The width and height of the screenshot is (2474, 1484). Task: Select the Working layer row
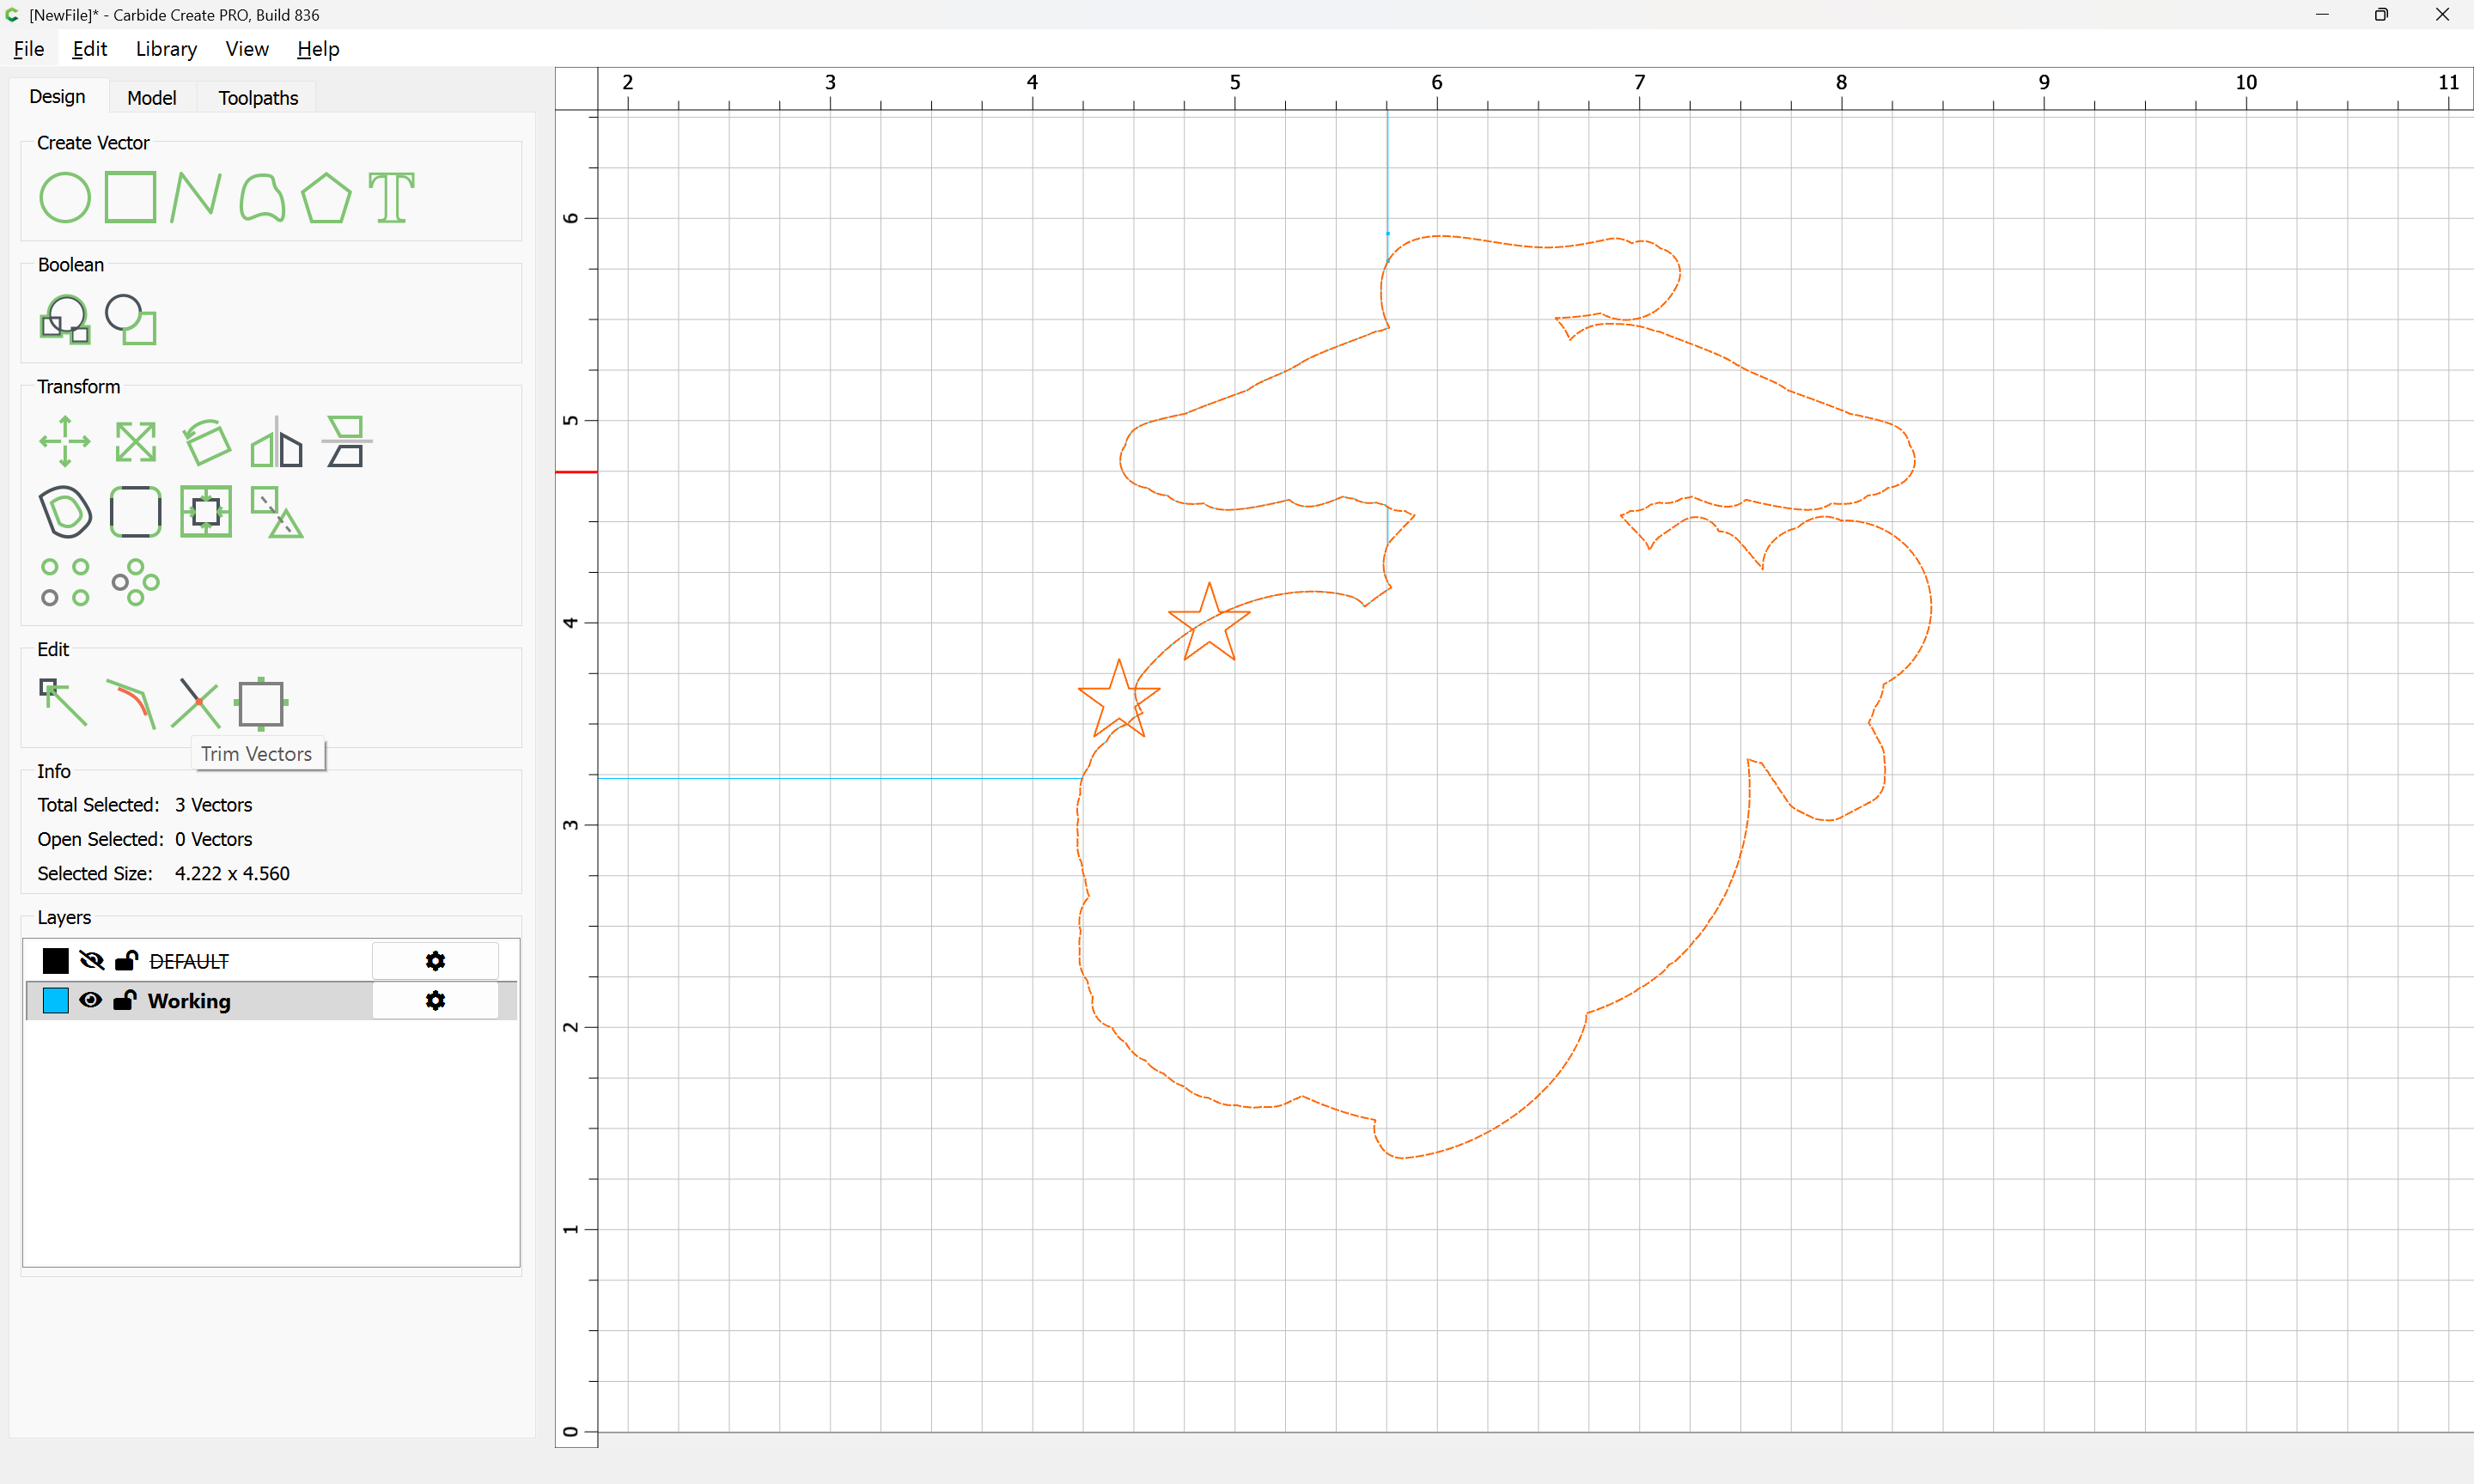[x=280, y=1000]
